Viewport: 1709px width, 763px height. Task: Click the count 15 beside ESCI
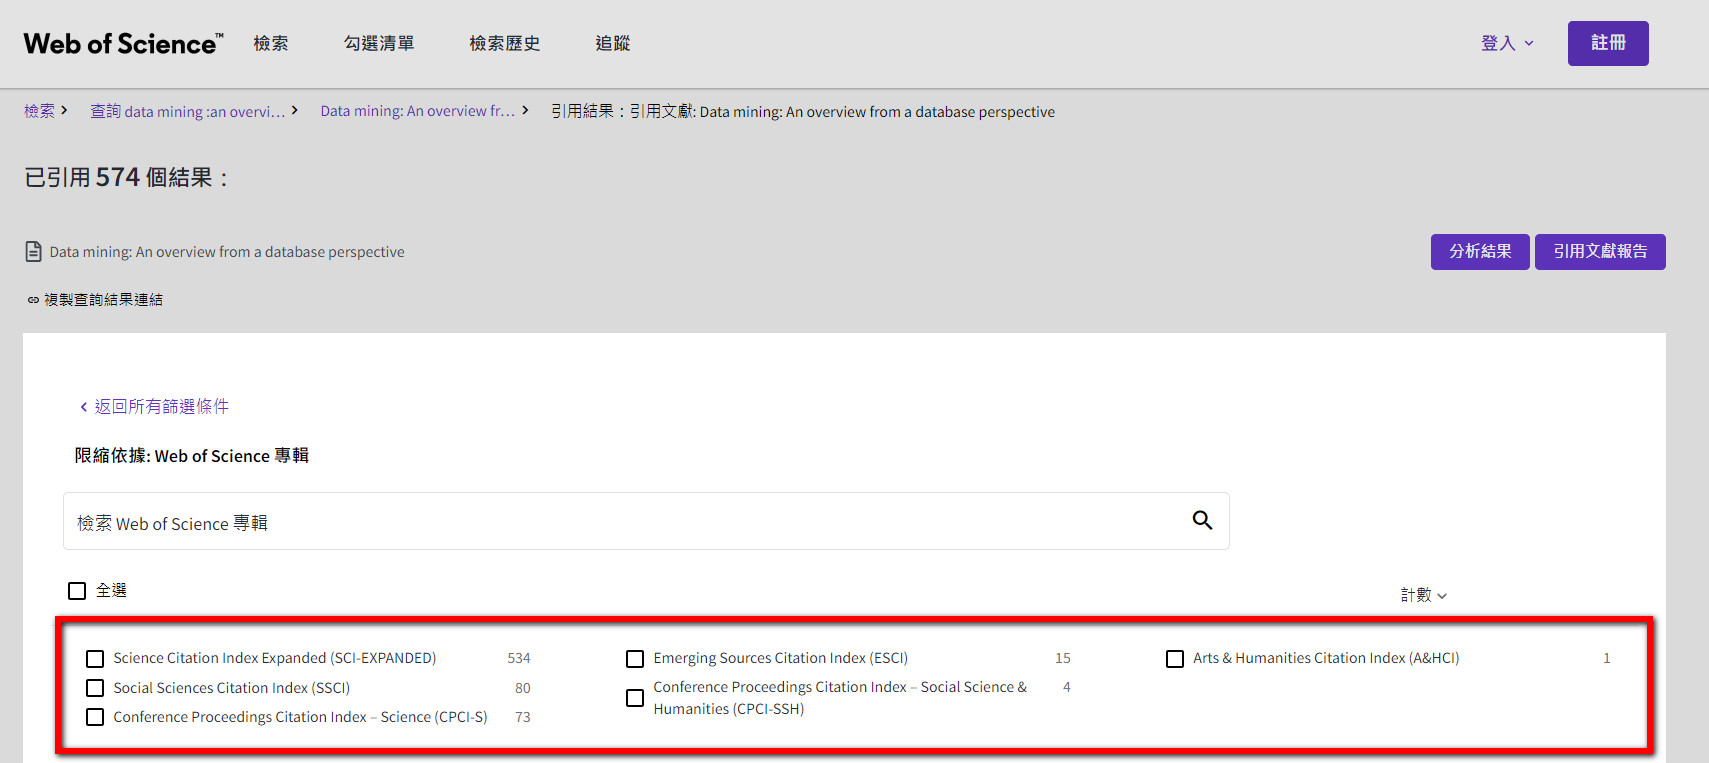[1063, 658]
